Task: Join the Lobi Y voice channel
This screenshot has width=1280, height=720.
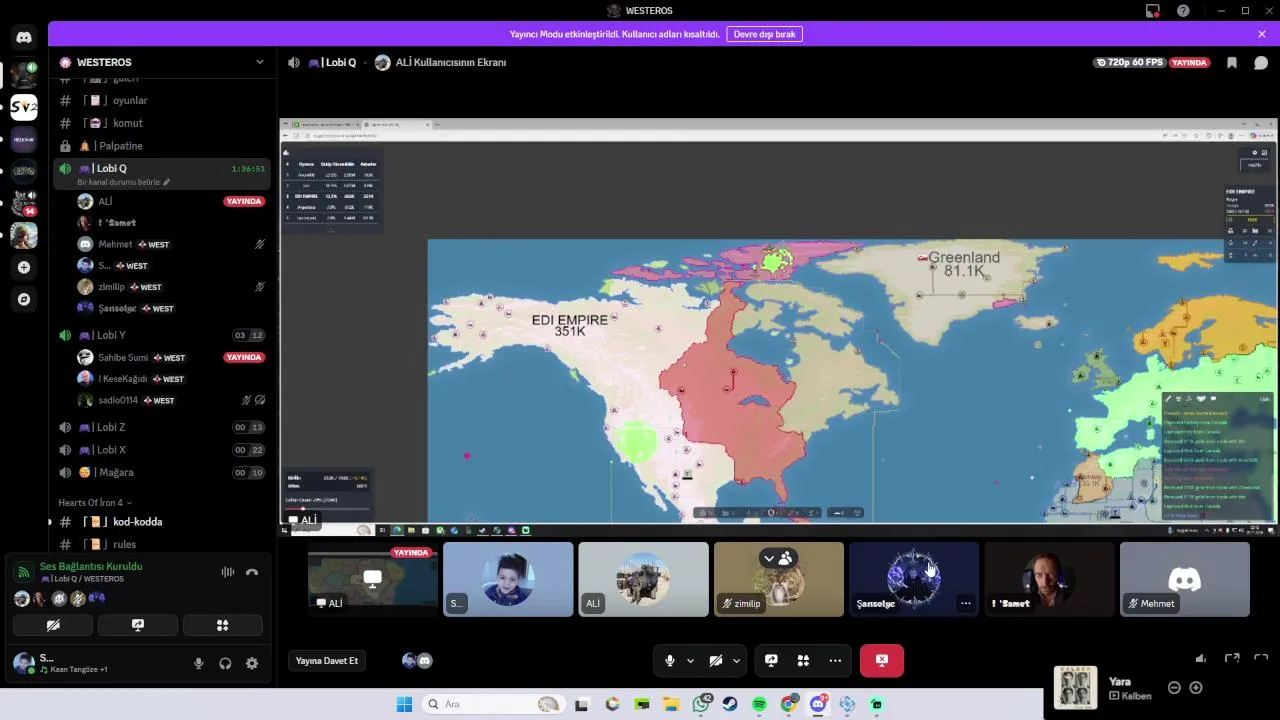Action: [161, 335]
